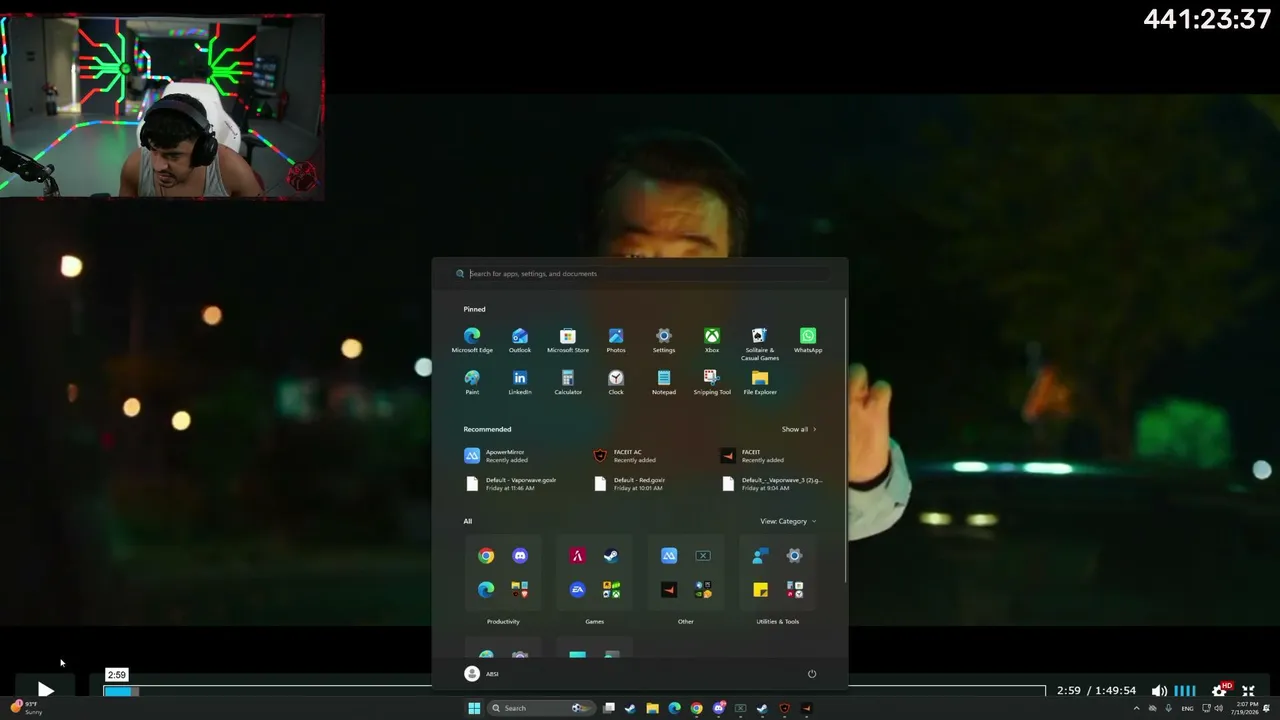Adjust the video player volume bars

[x=1185, y=691]
